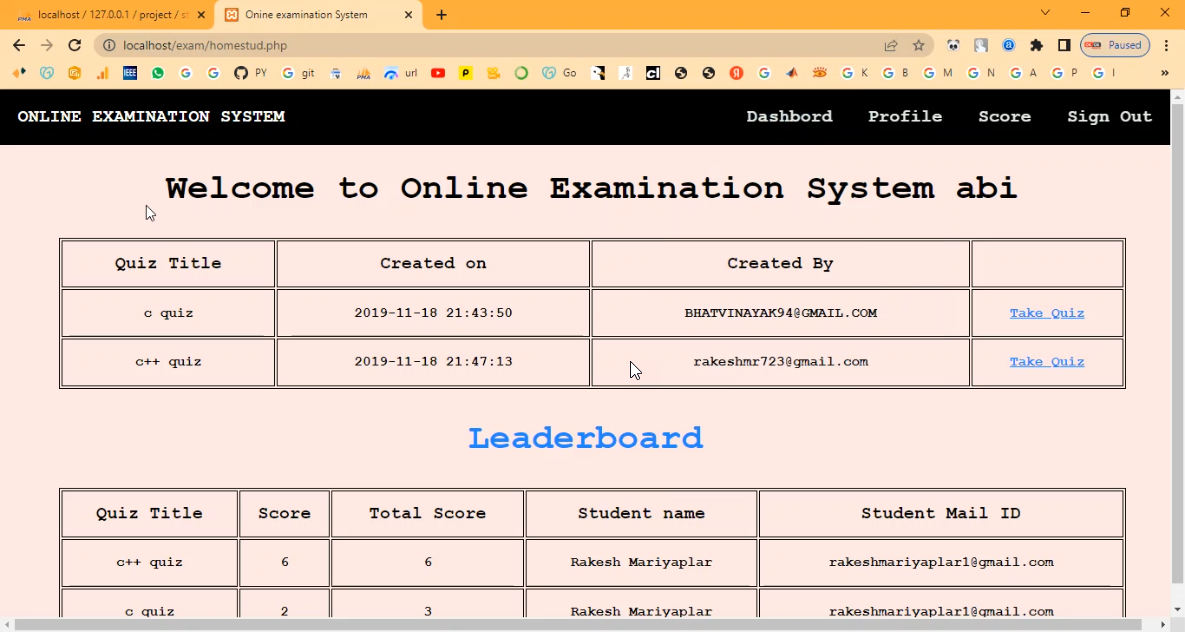Open the Score page in navbar
Screen dimensions: 1185x632
click(1004, 117)
